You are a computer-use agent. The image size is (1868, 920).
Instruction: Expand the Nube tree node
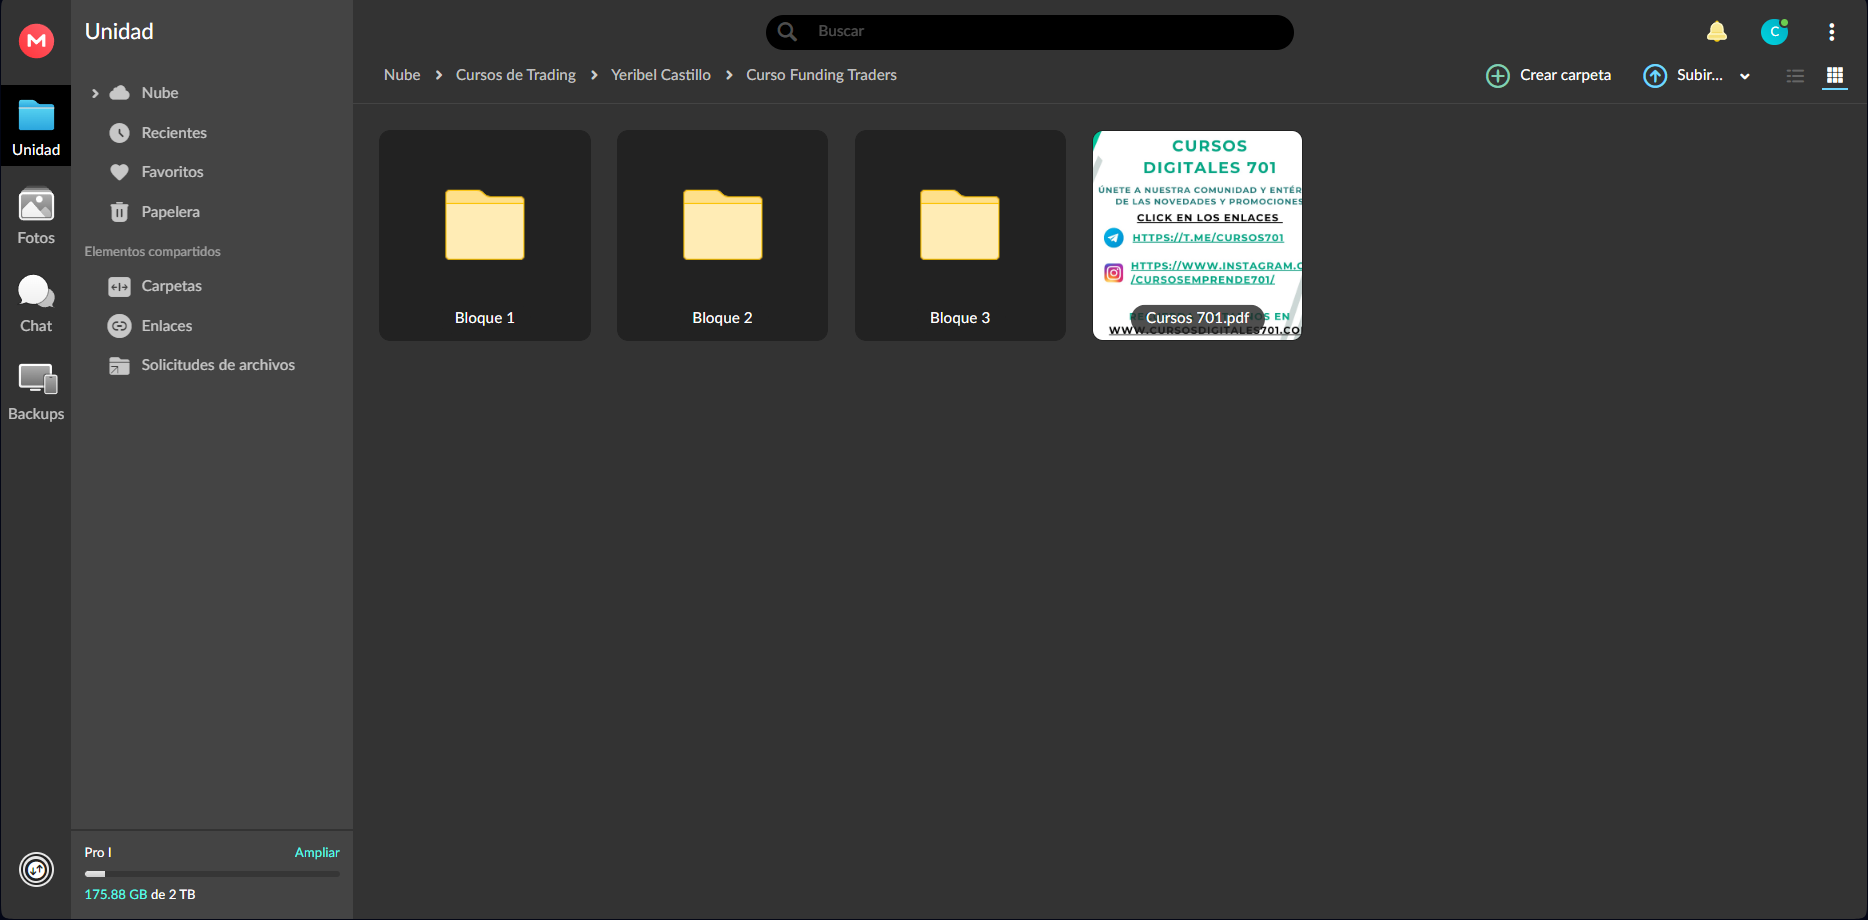[x=95, y=93]
